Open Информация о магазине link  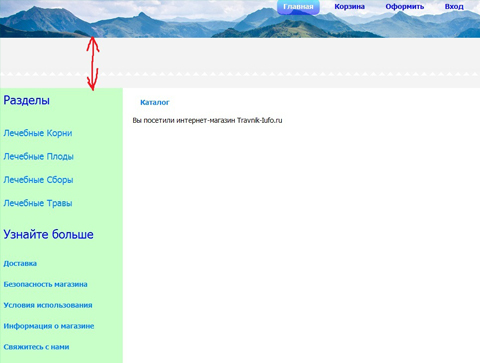point(49,326)
